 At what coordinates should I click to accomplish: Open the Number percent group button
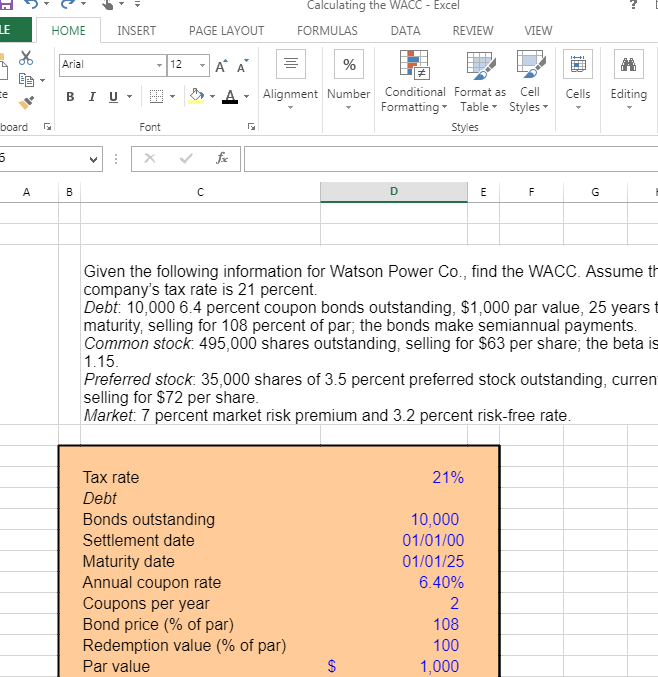click(348, 80)
